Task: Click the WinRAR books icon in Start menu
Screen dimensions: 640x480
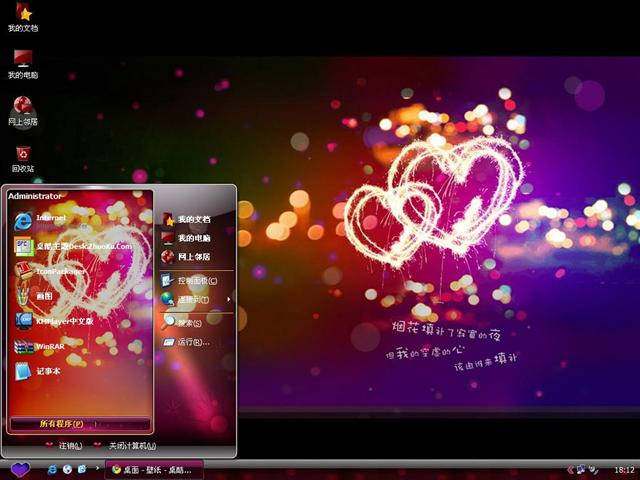Action: [x=24, y=347]
